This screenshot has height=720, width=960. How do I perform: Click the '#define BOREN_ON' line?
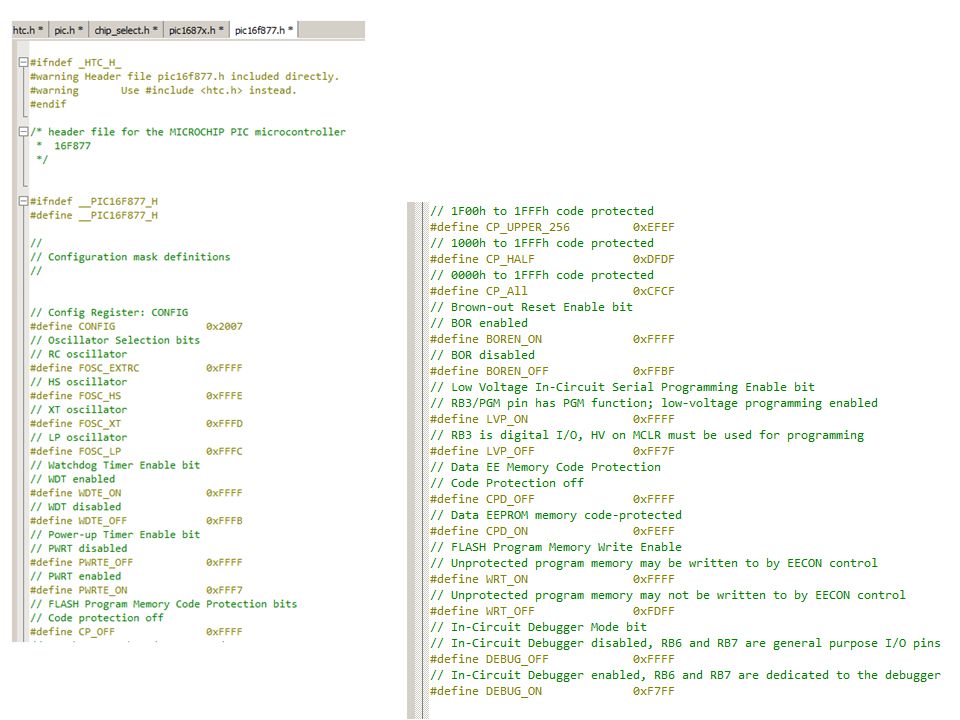(552, 339)
